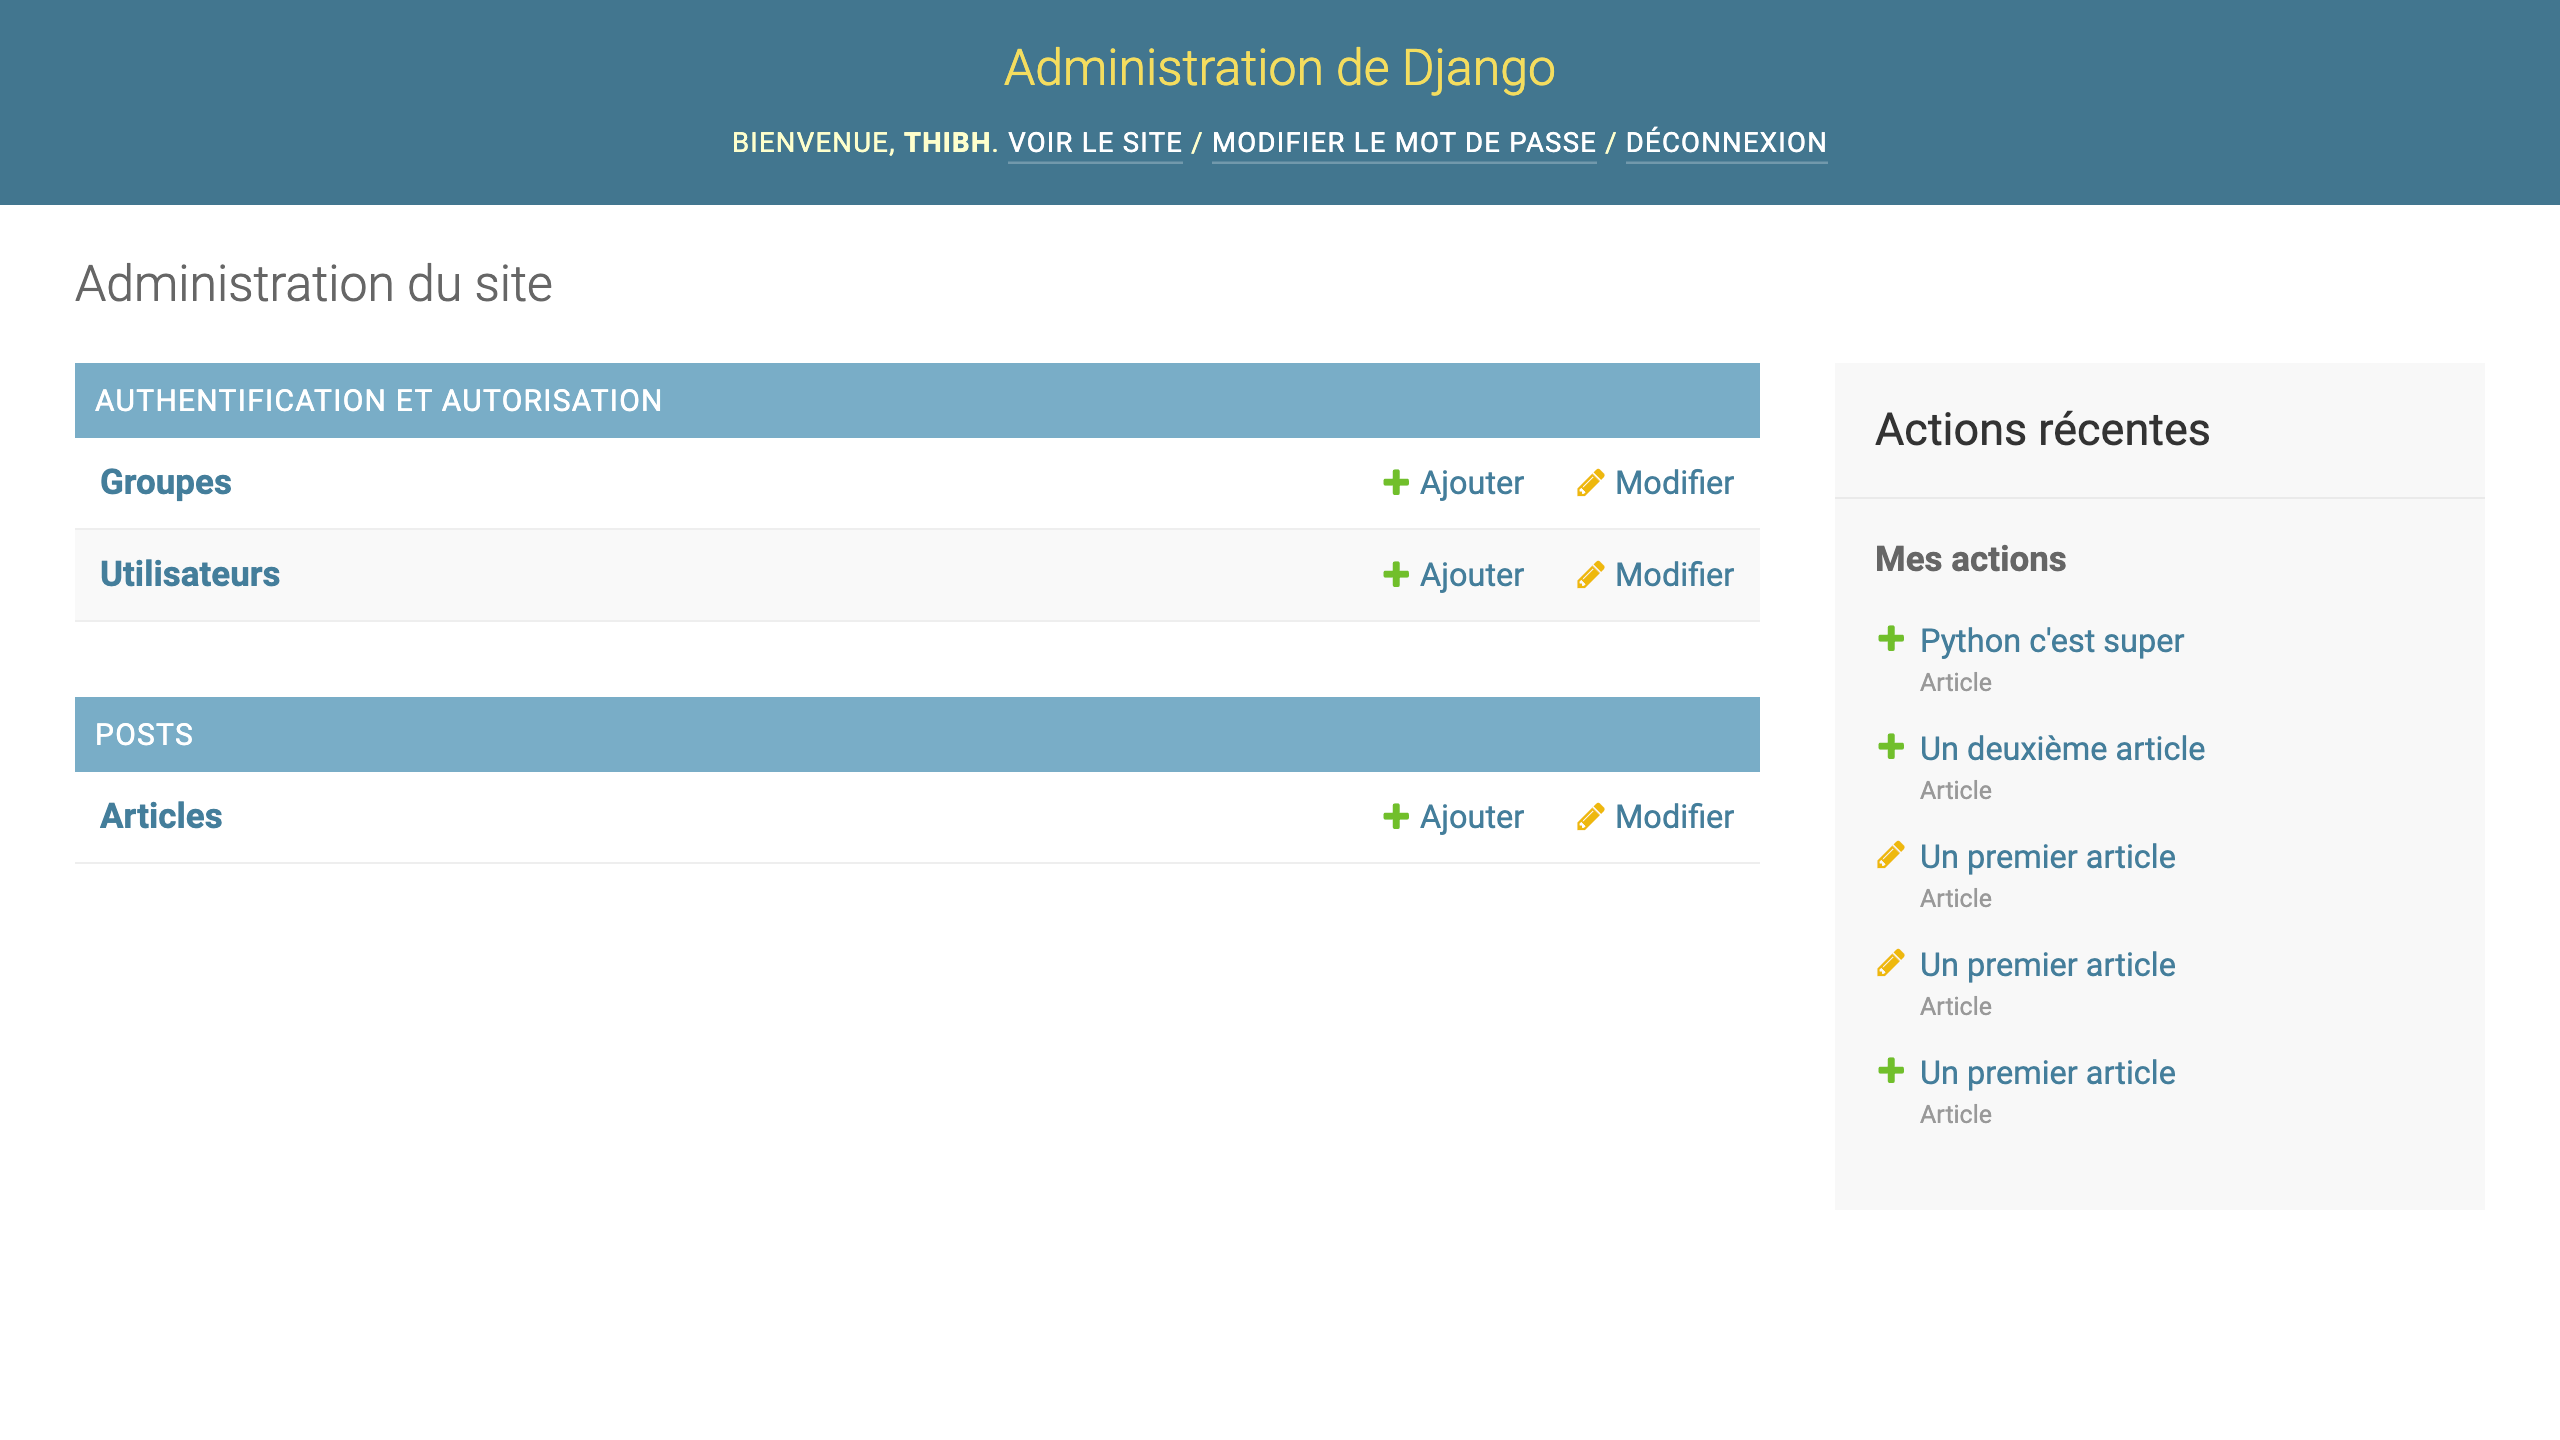Click the plus icon in Utilisateurs row
This screenshot has height=1440, width=2560.
pos(1395,575)
